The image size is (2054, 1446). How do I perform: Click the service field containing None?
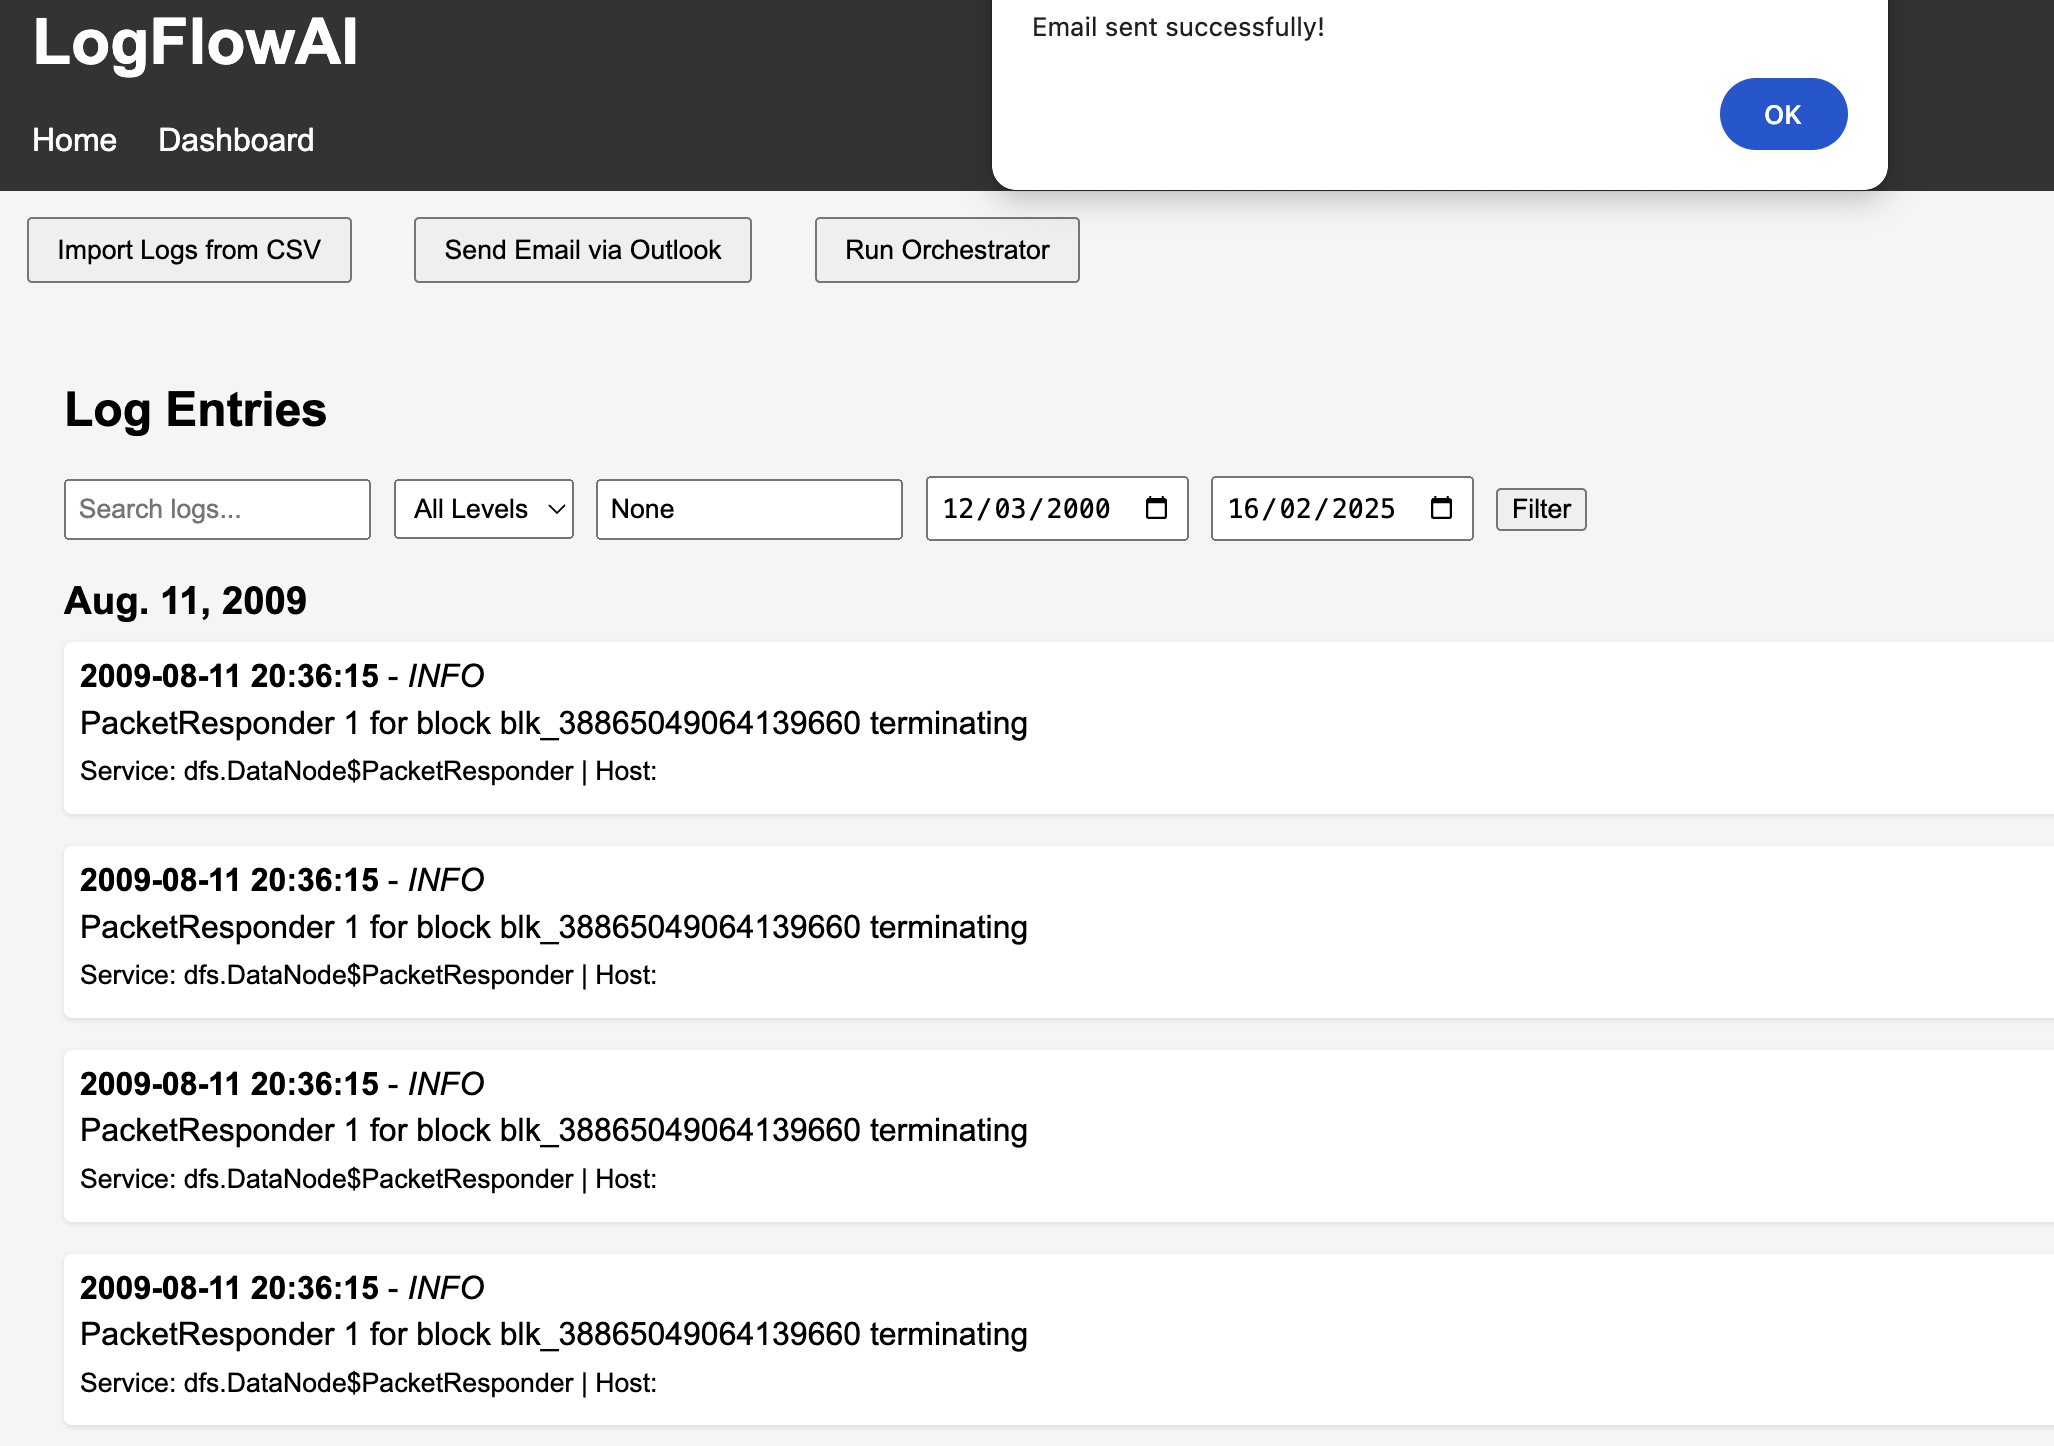pos(749,509)
